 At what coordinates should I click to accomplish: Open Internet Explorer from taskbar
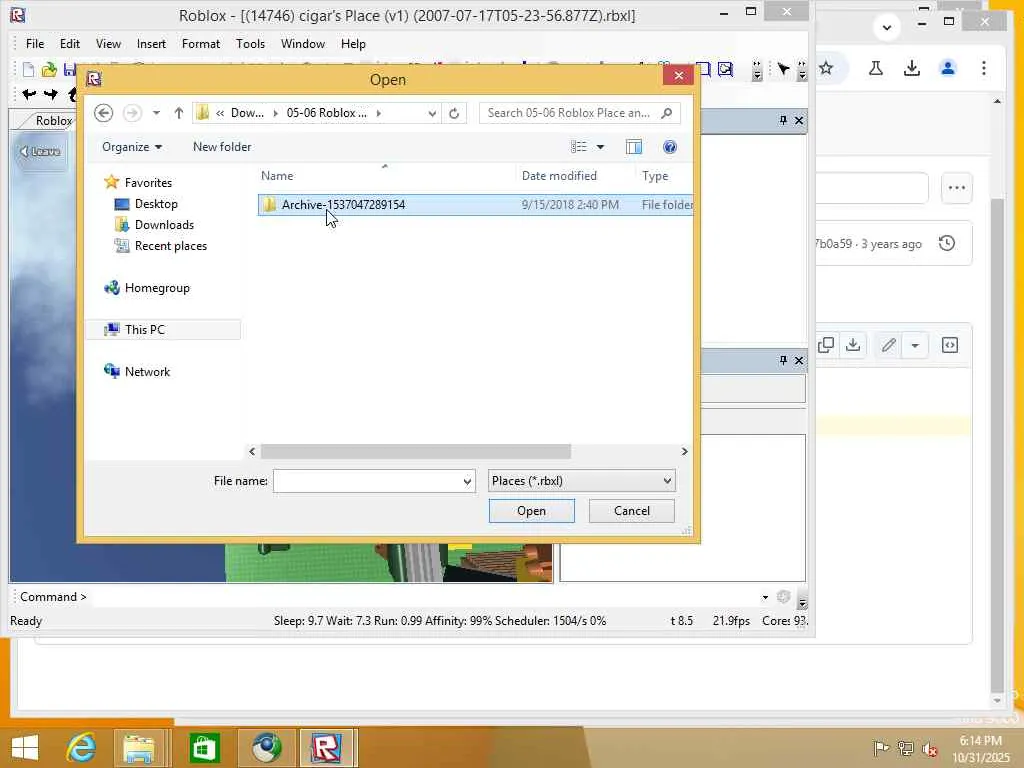tap(82, 748)
